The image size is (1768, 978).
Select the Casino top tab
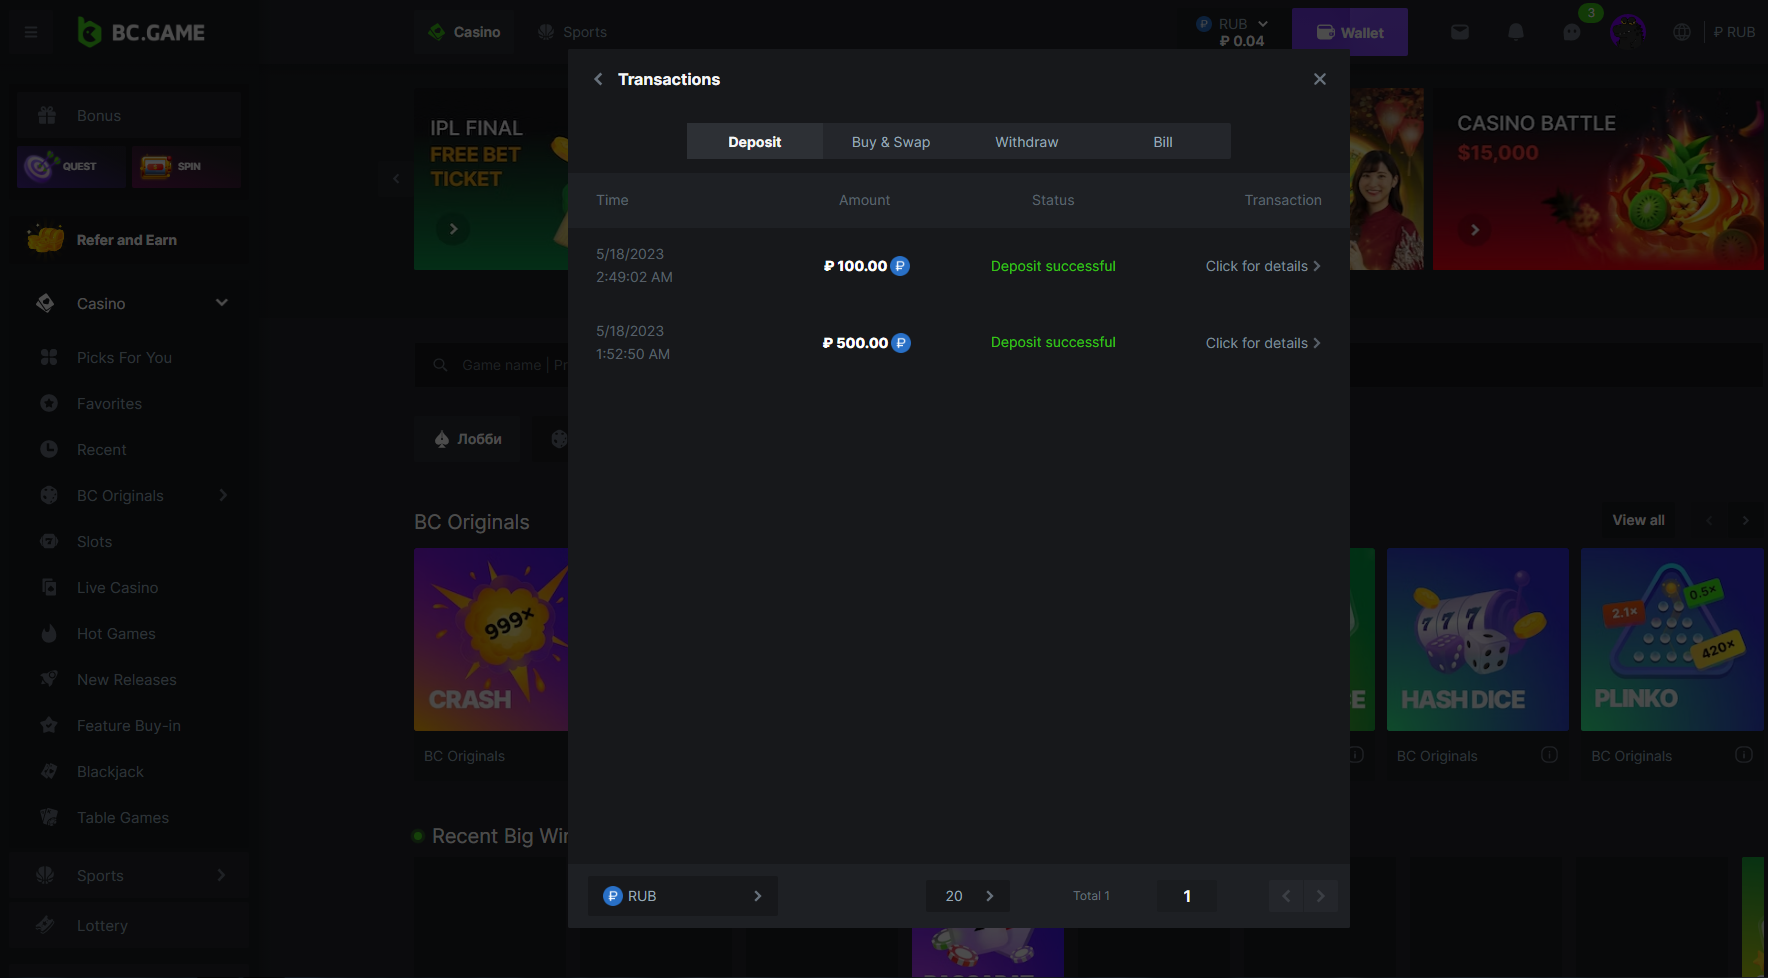[x=464, y=32]
